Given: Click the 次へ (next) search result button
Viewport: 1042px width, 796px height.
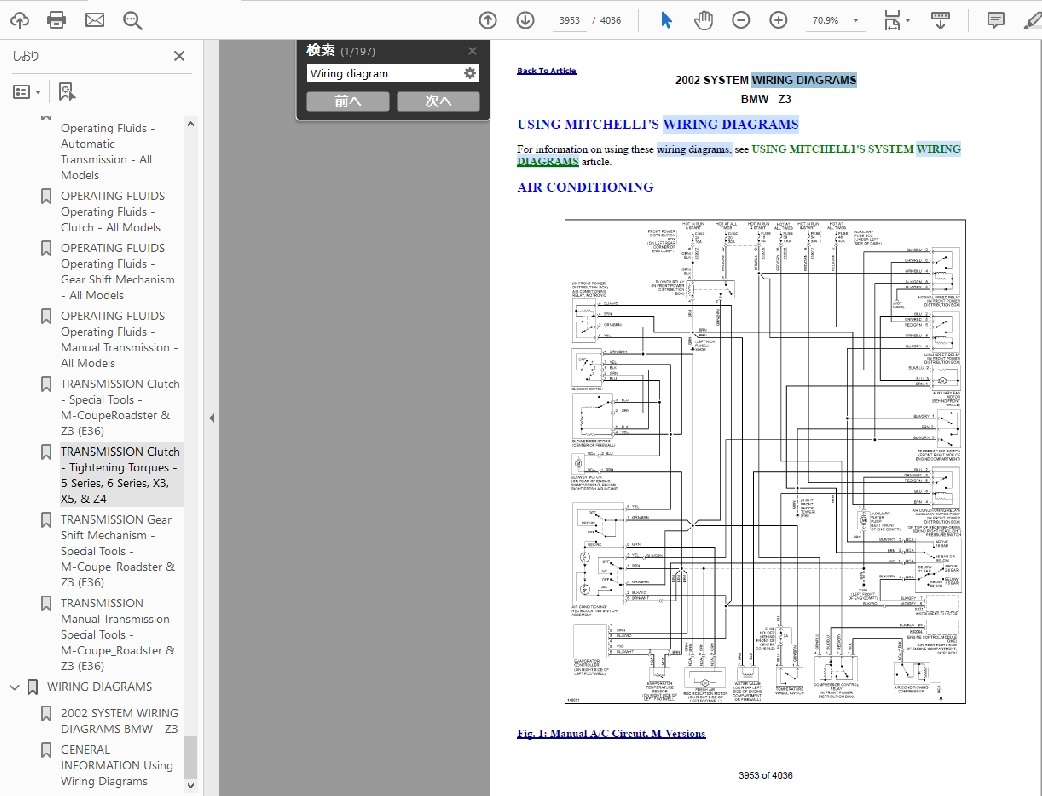Looking at the screenshot, I should click(x=438, y=101).
